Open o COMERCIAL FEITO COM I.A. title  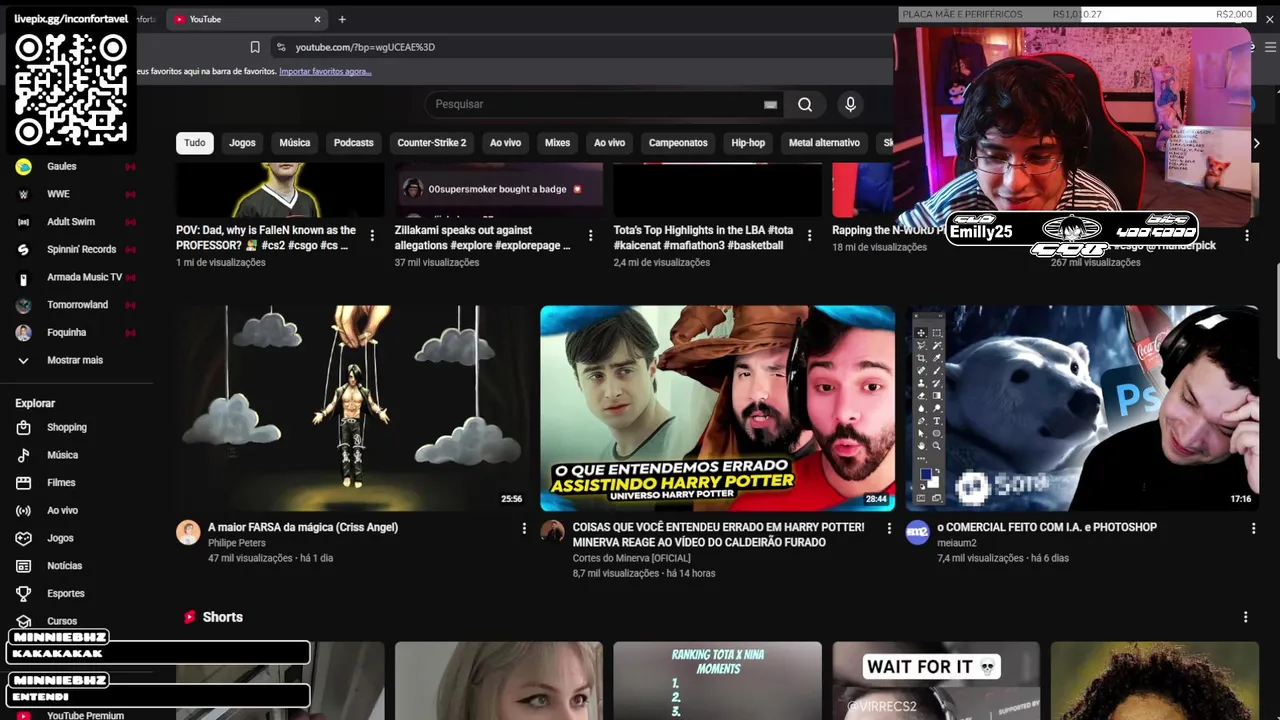(1047, 527)
